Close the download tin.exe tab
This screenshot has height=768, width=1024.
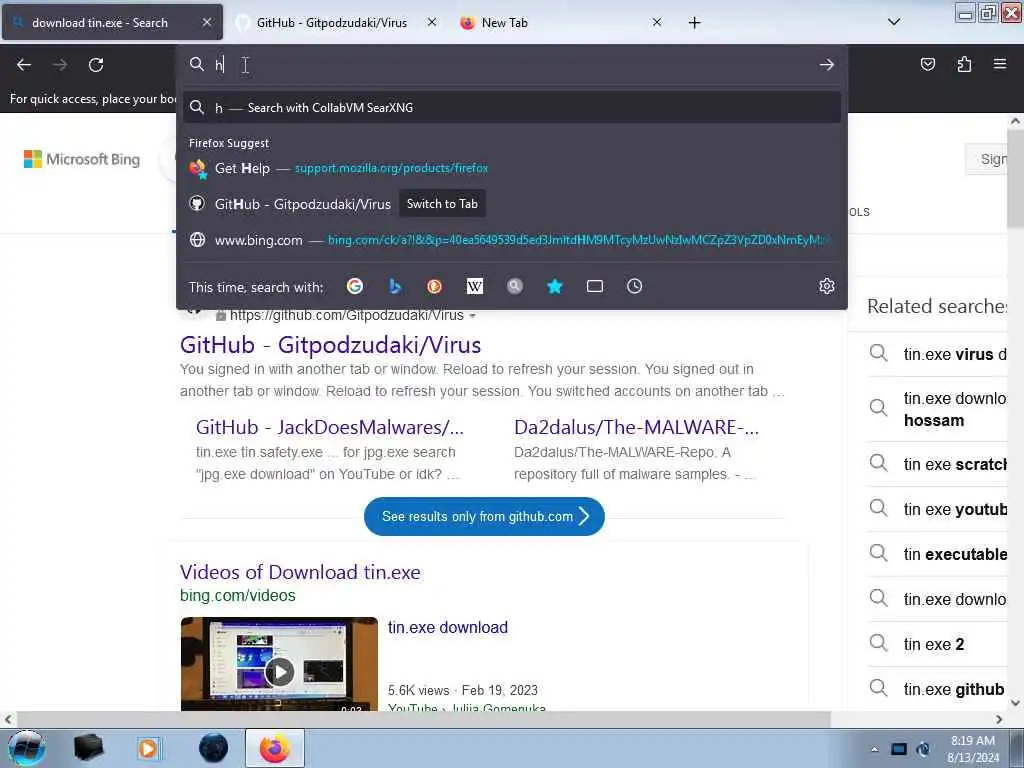(x=206, y=22)
